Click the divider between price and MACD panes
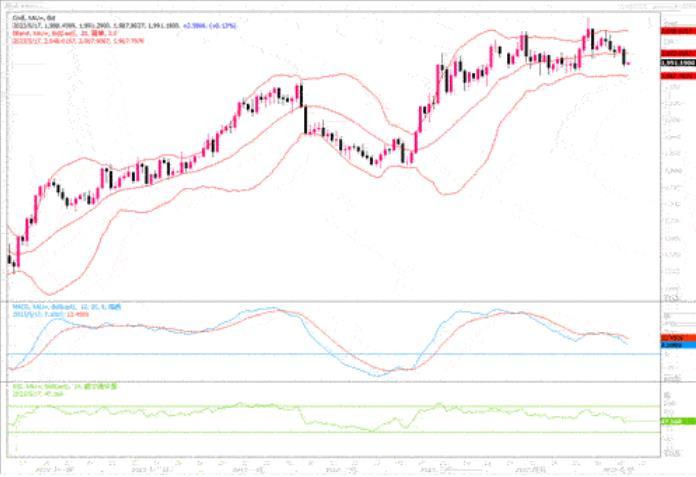The height and width of the screenshot is (477, 696). point(330,300)
